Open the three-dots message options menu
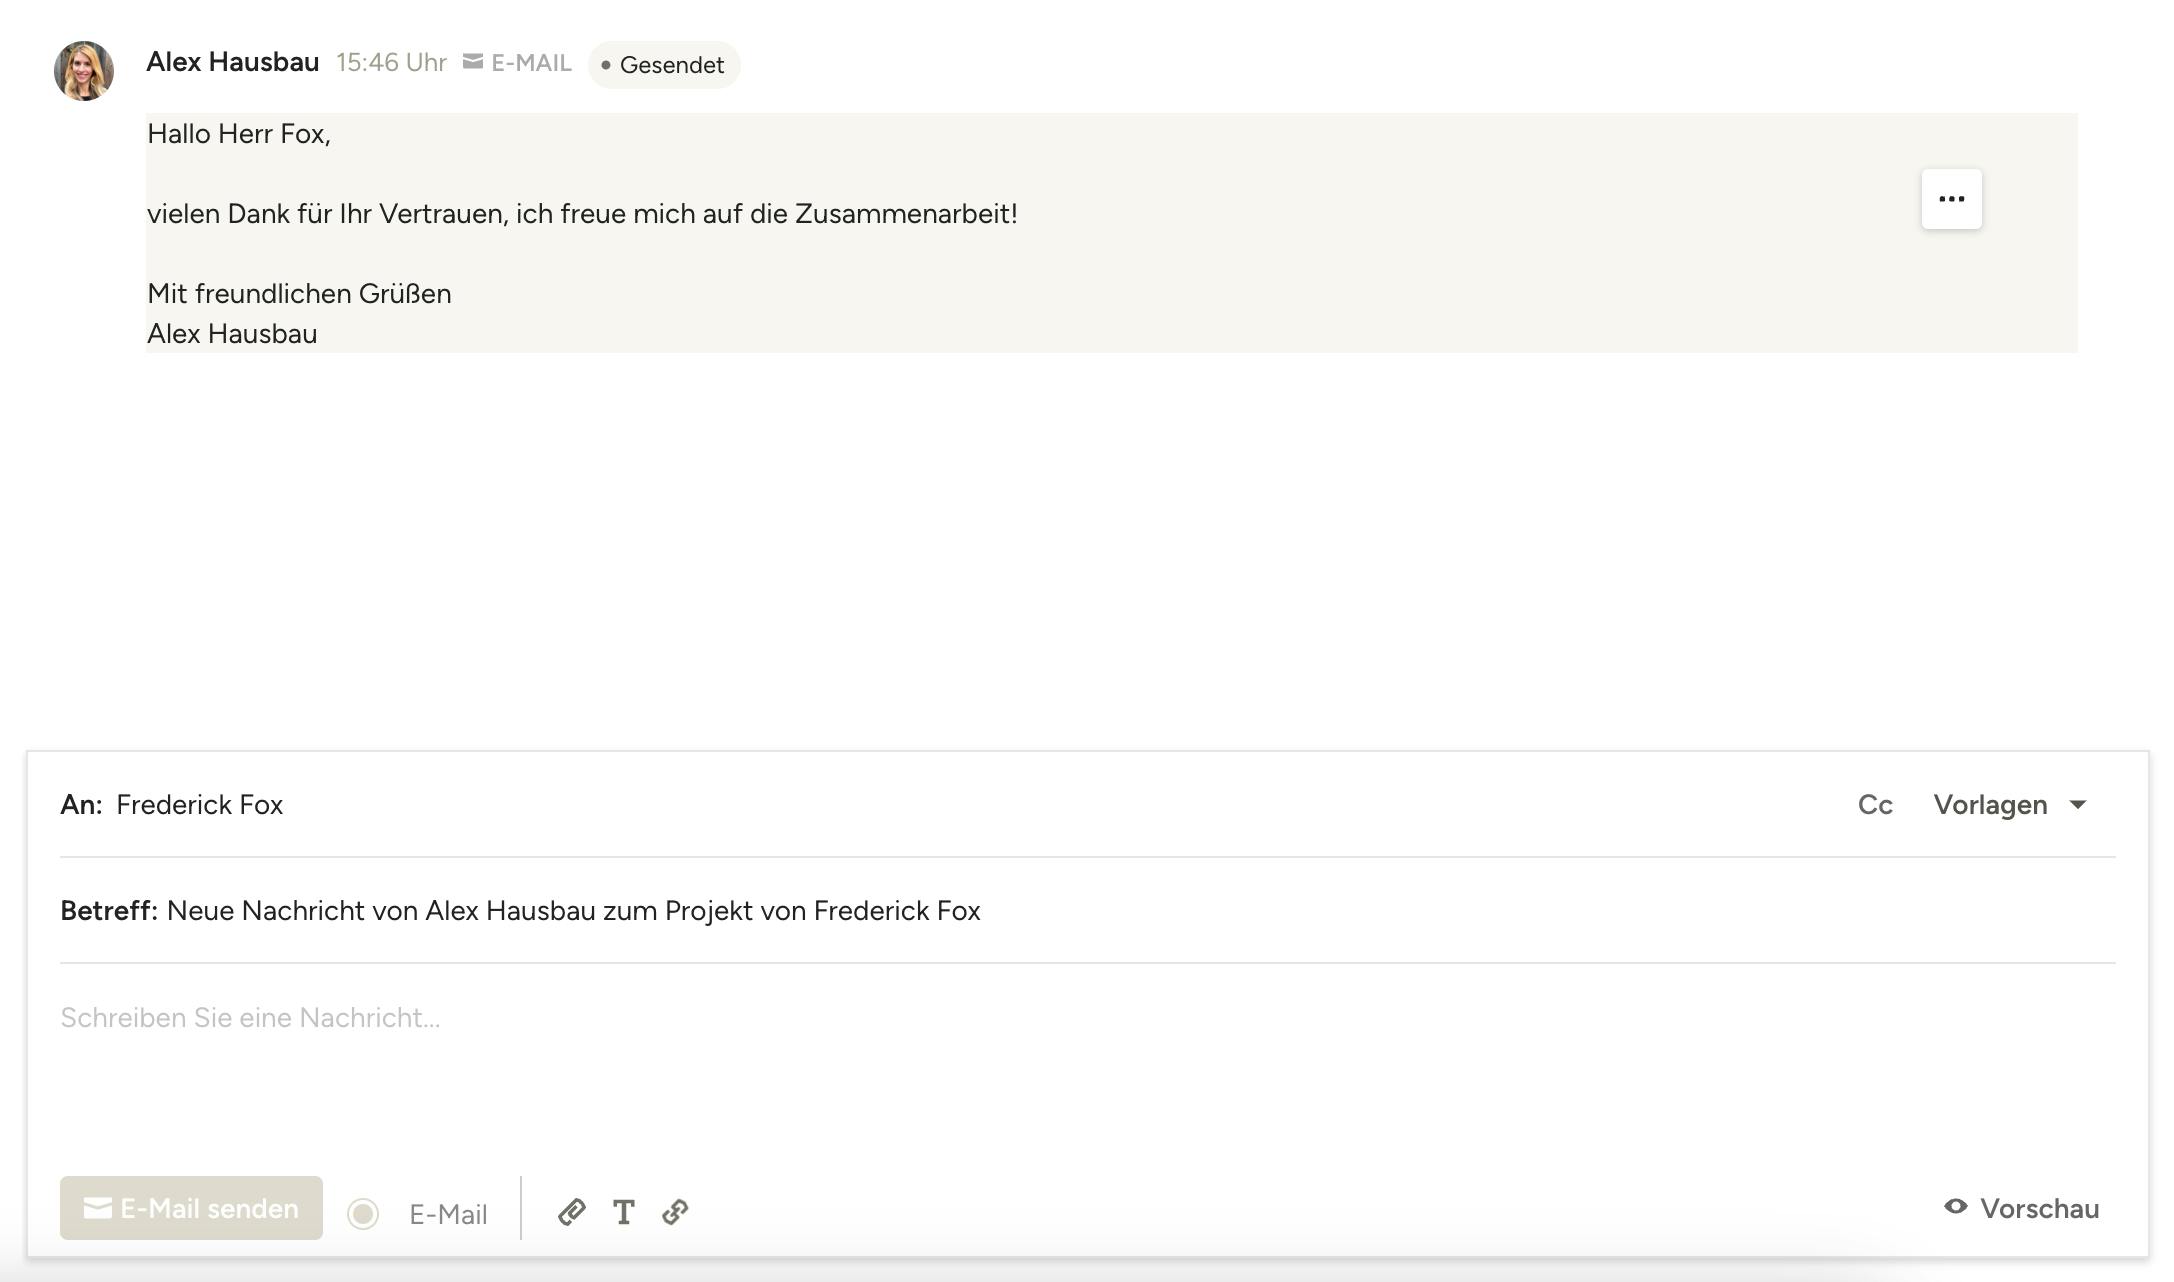The height and width of the screenshot is (1282, 2174). click(x=1951, y=199)
